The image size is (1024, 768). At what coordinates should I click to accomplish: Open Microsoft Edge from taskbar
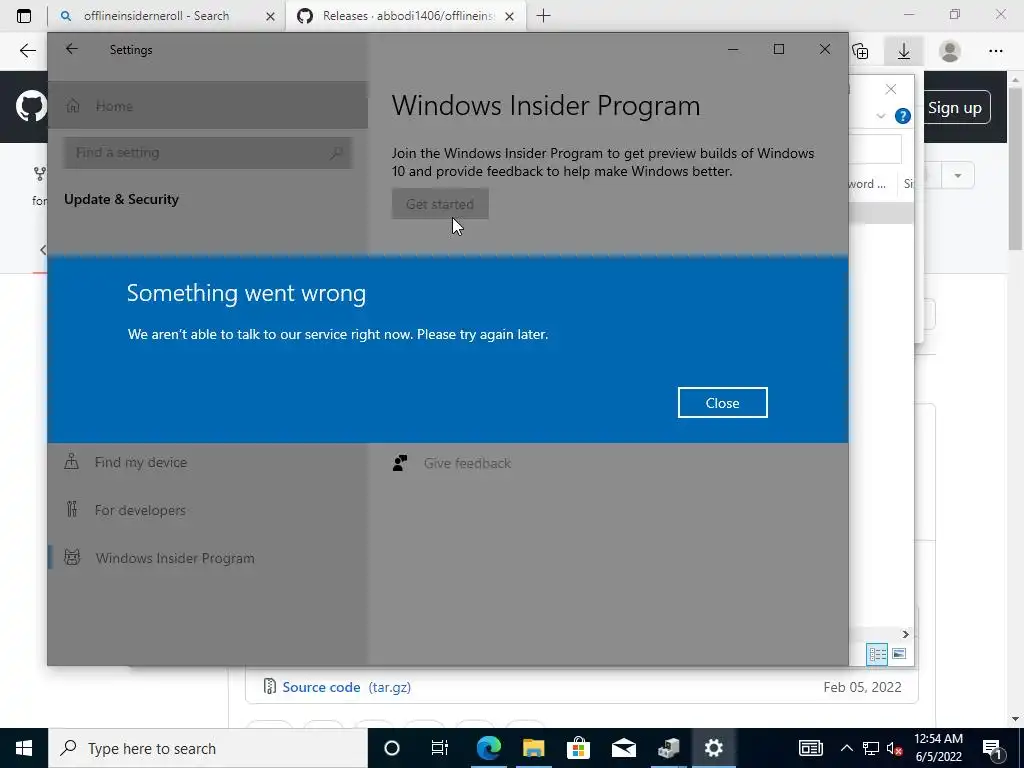[488, 748]
